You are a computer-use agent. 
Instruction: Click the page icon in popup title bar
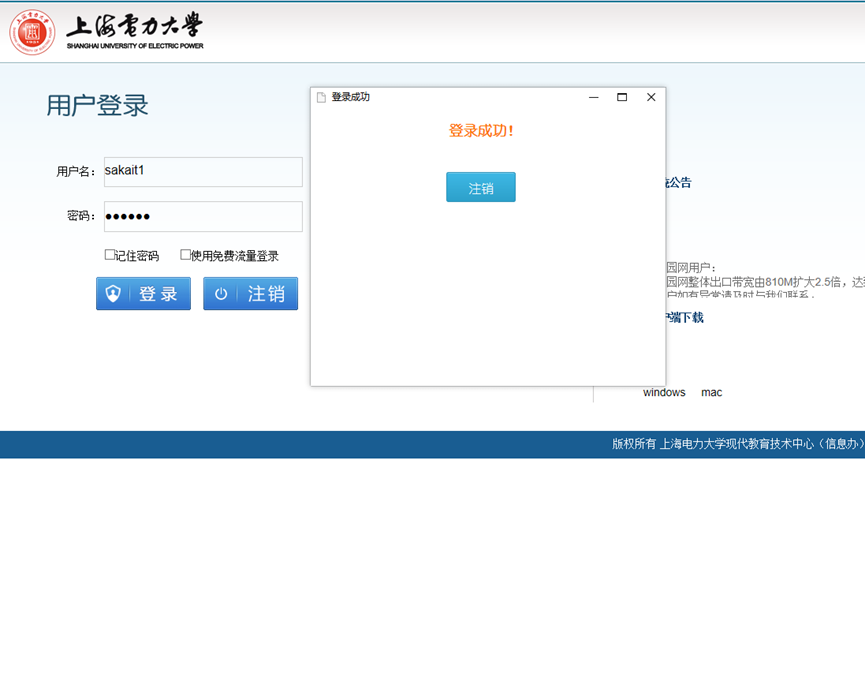(x=321, y=97)
